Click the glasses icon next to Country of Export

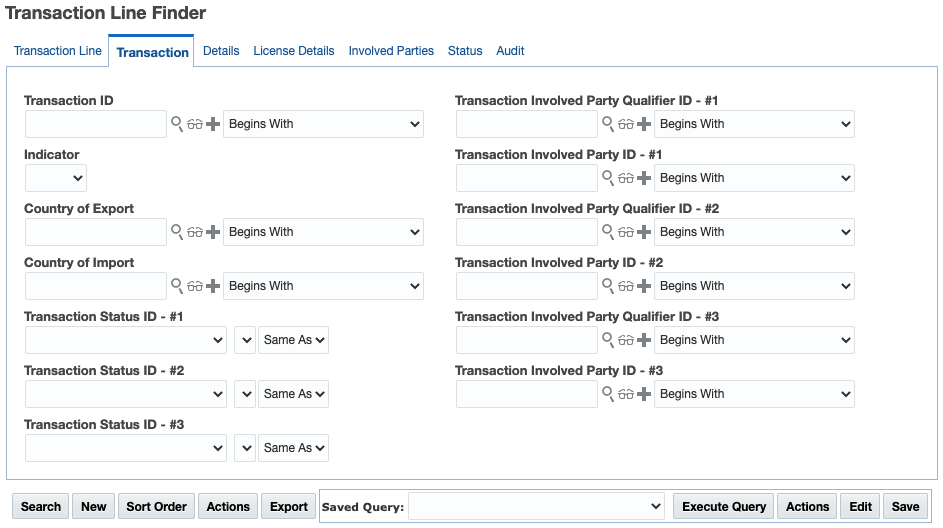click(195, 232)
